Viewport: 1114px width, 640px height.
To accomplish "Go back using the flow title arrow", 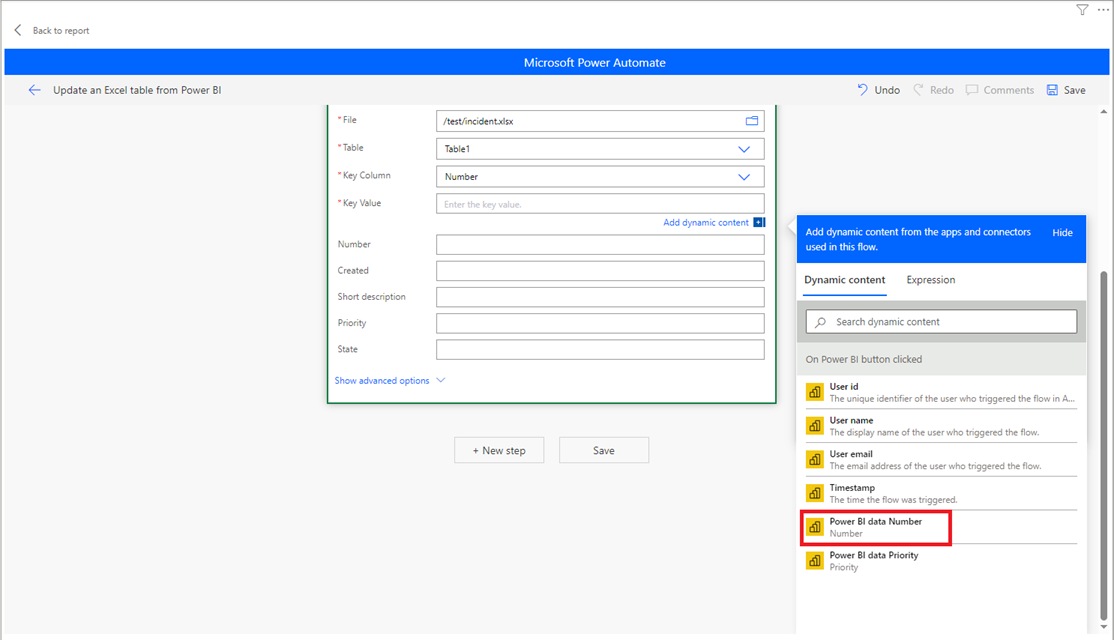I will pyautogui.click(x=34, y=90).
